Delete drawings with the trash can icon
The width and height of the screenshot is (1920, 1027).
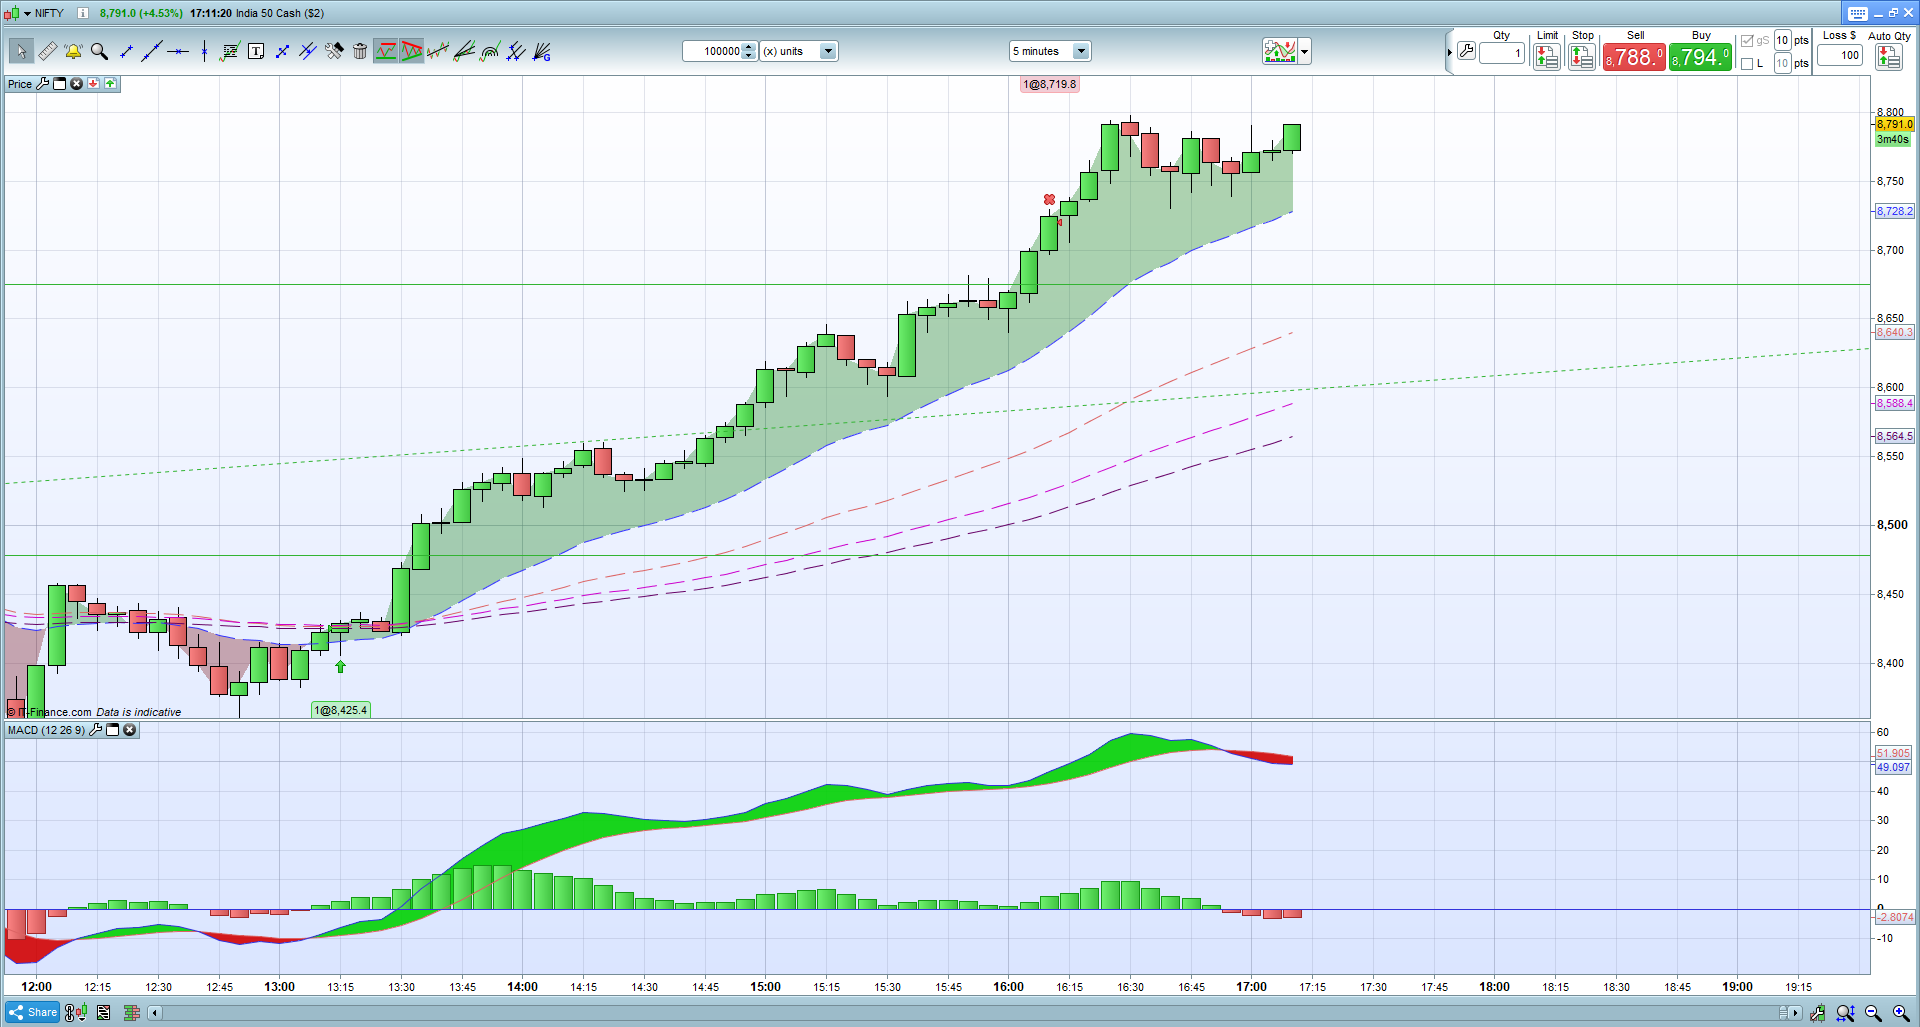pyautogui.click(x=360, y=51)
